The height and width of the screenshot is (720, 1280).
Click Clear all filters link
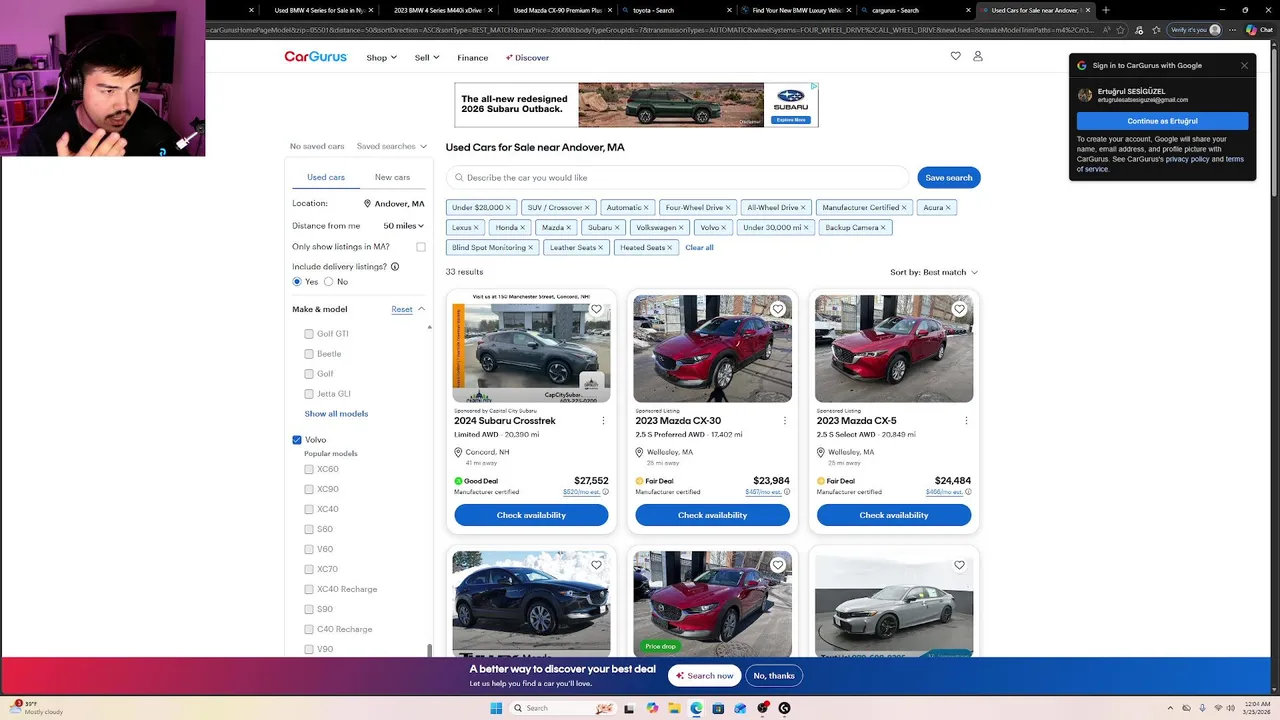pyautogui.click(x=699, y=247)
